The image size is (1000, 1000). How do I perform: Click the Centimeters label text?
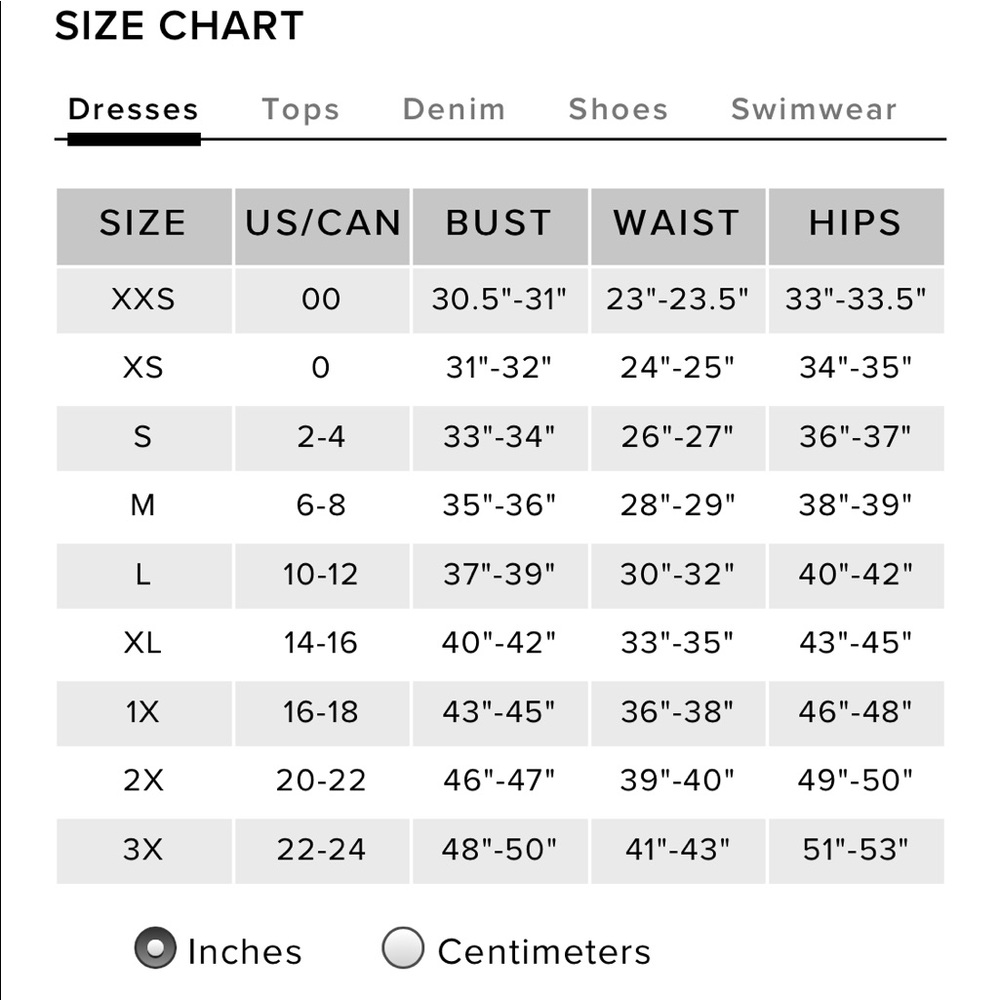tap(543, 952)
